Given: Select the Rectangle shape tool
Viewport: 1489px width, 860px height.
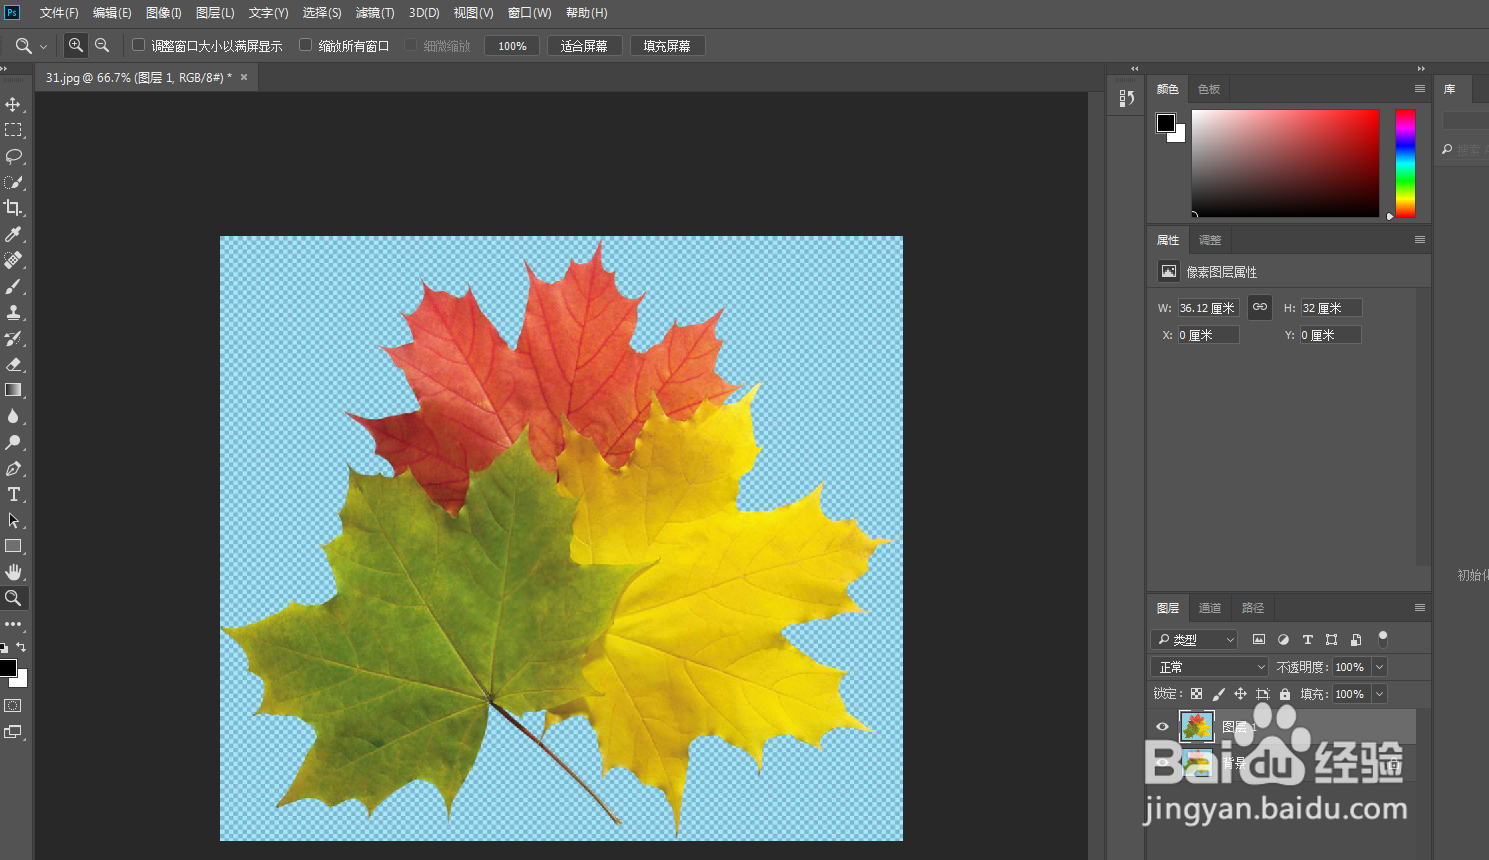Looking at the screenshot, I should [x=13, y=546].
